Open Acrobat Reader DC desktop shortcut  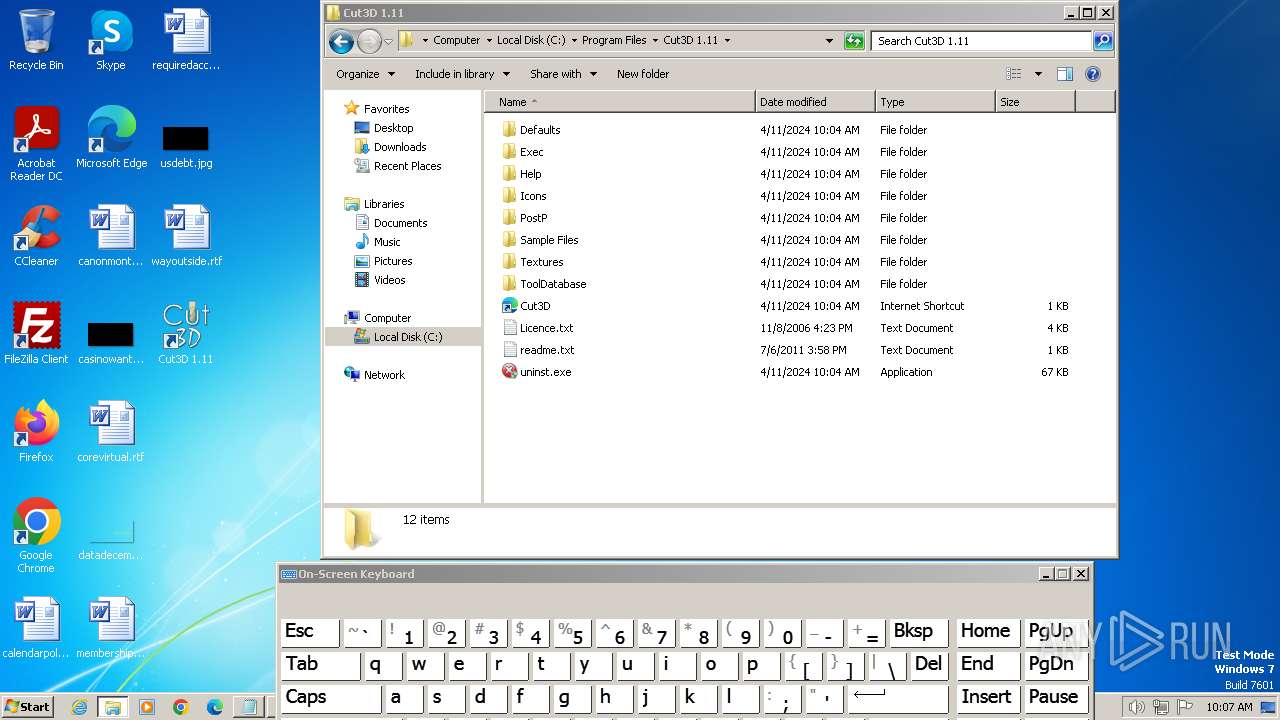(x=36, y=144)
